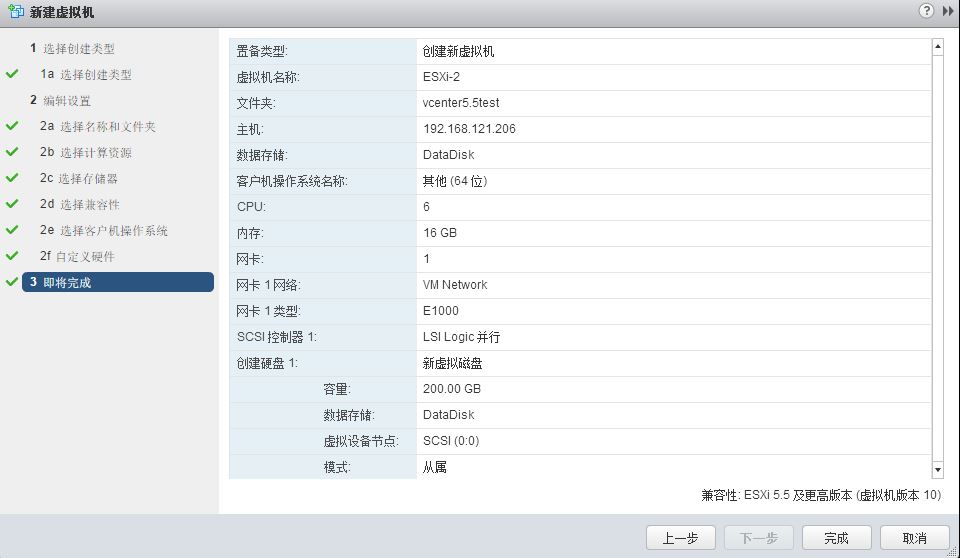Select SCSI controller value LSI Logic 并行
The height and width of the screenshot is (558, 960).
click(x=461, y=337)
